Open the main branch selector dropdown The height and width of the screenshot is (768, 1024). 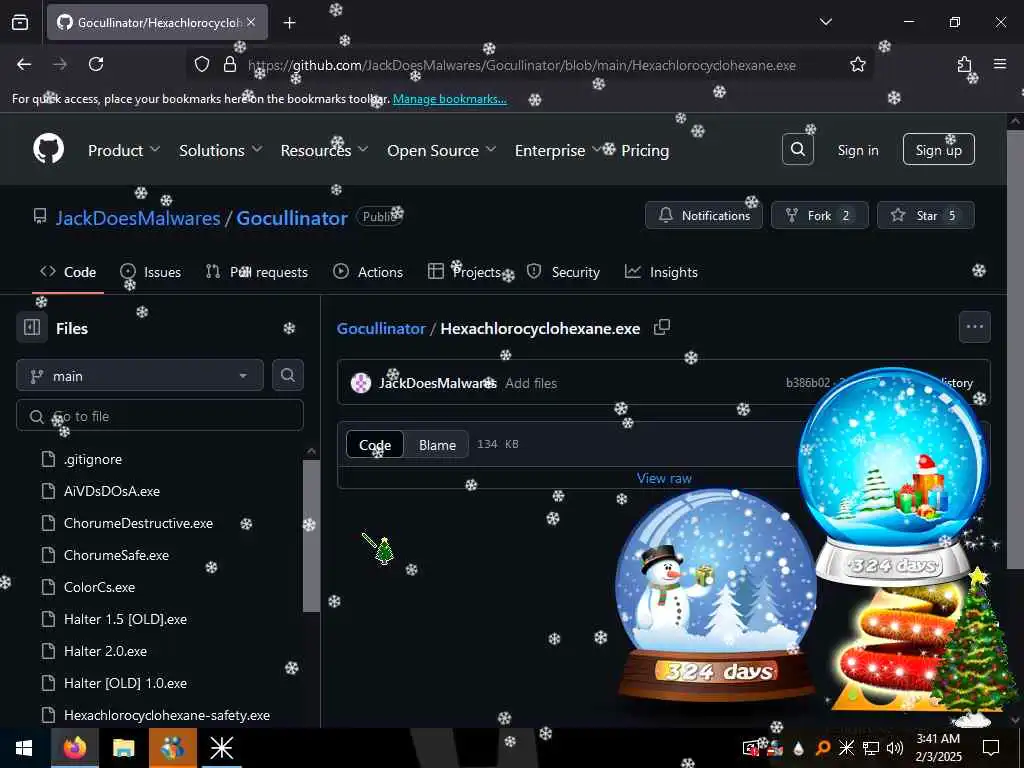(x=140, y=376)
